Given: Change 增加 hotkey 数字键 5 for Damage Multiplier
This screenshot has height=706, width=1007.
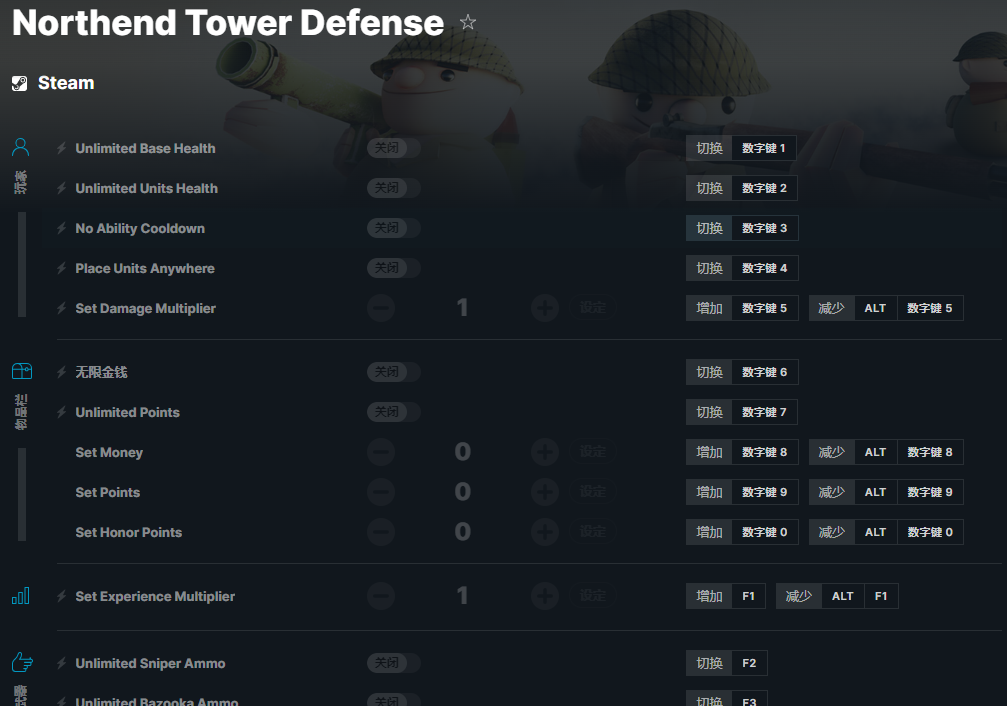Looking at the screenshot, I should pyautogui.click(x=742, y=308).
